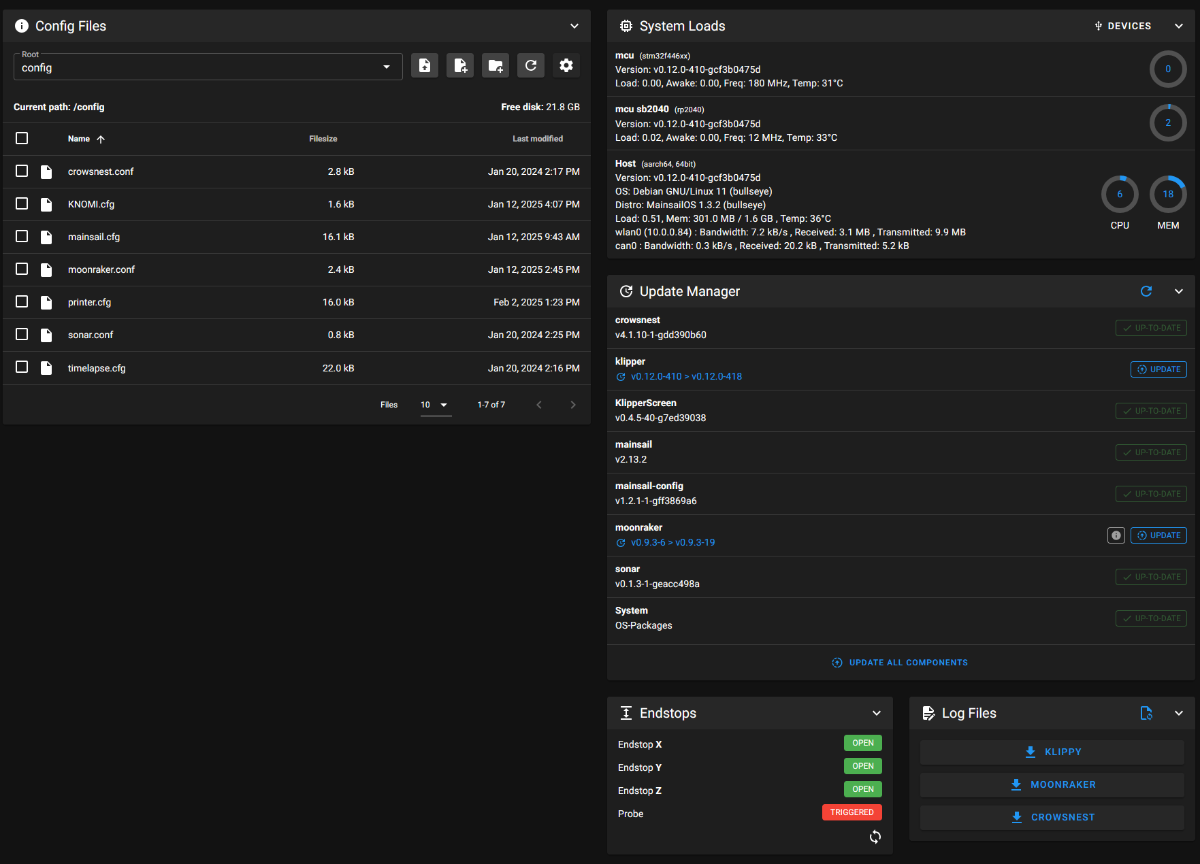
Task: Refresh the Config Files directory listing
Action: 531,66
